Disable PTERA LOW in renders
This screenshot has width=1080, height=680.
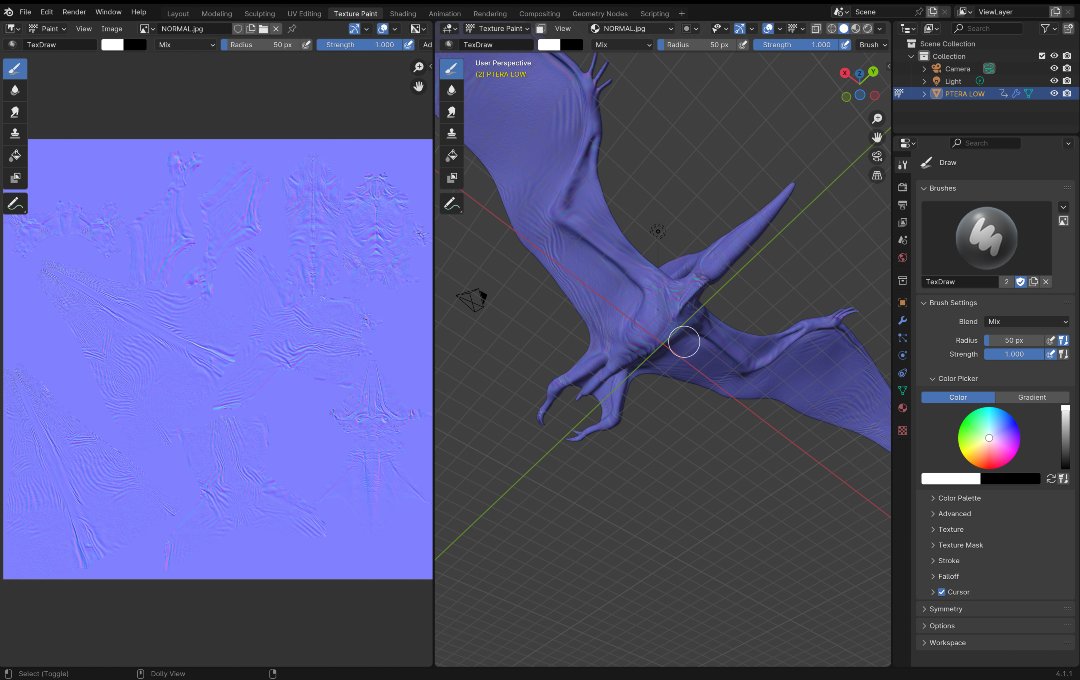1067,94
